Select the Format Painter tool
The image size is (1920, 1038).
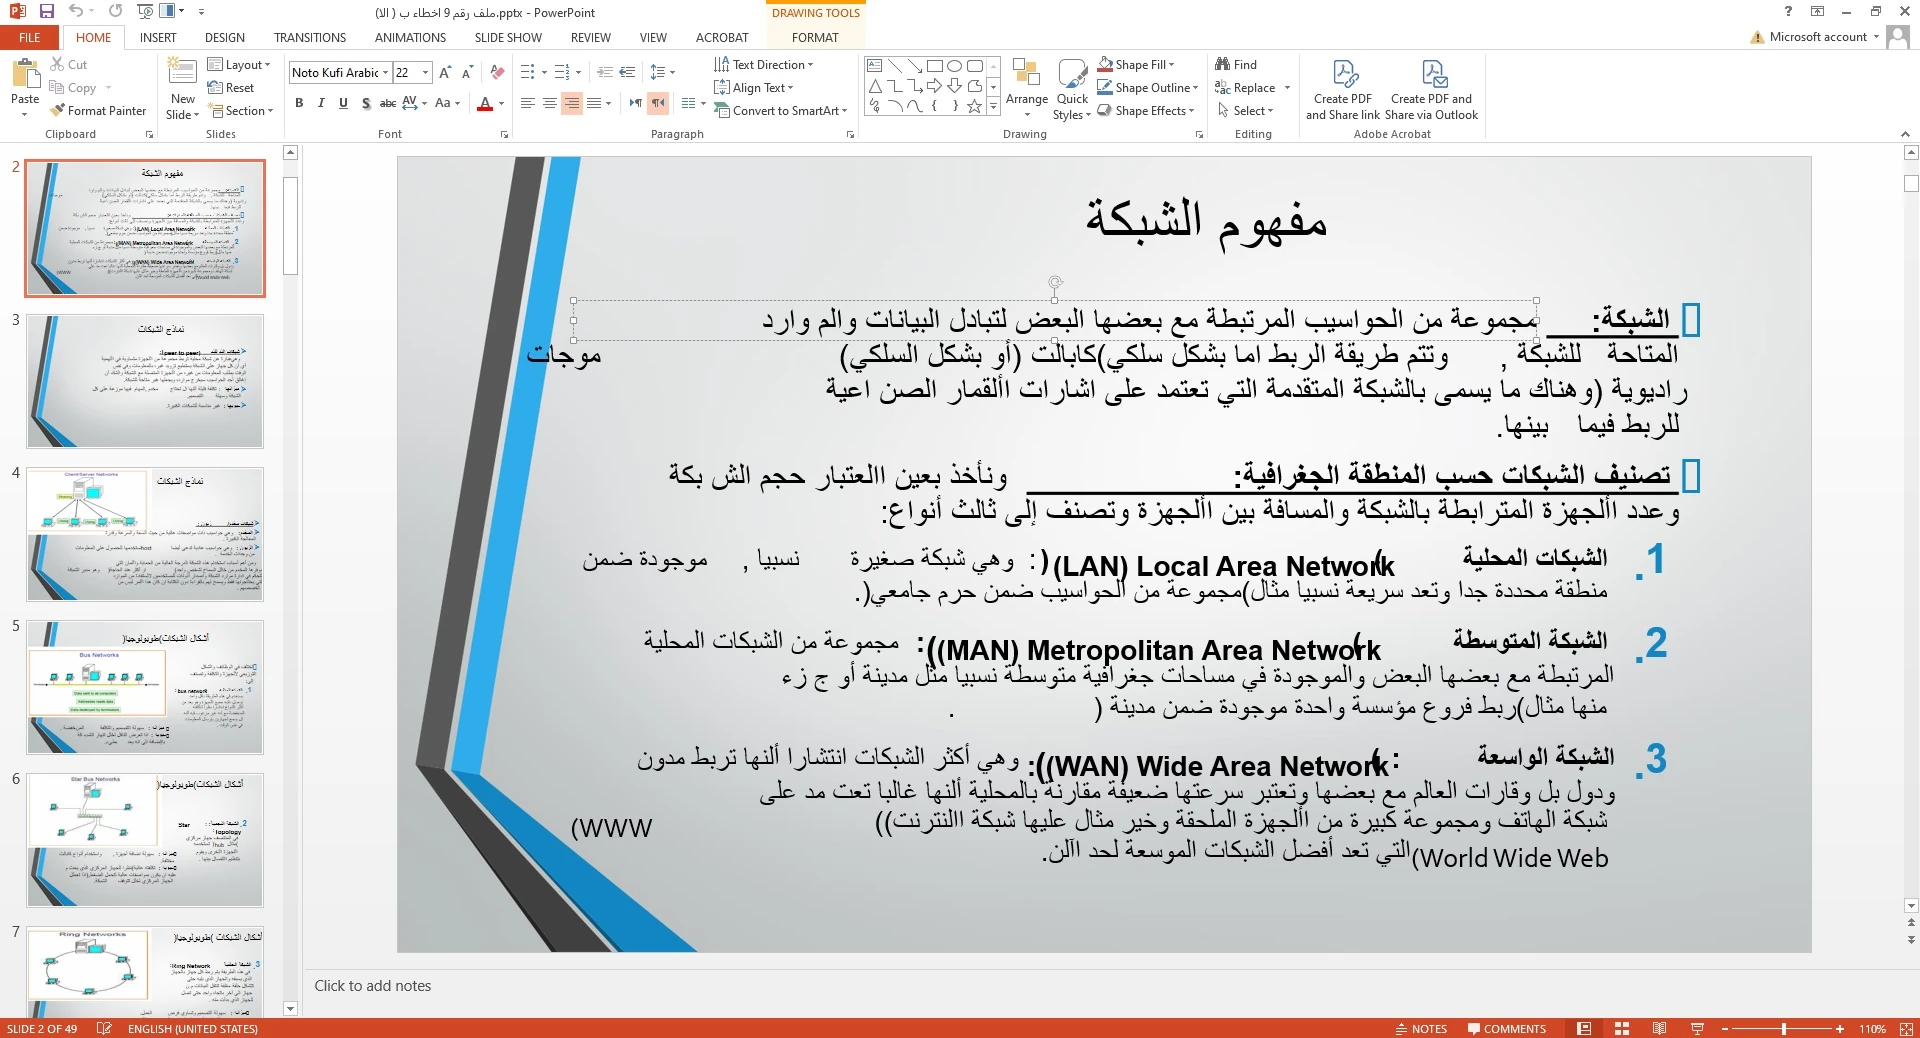click(98, 111)
